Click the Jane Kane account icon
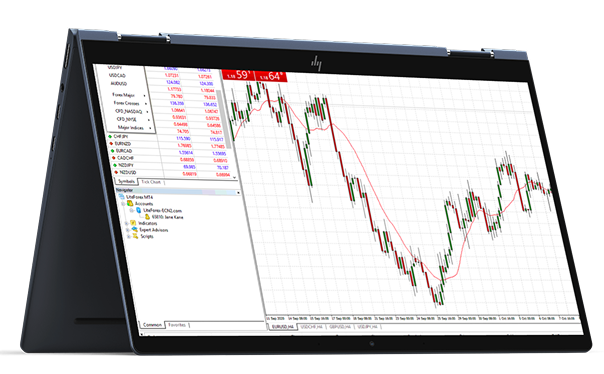This screenshot has height=374, width=604. [x=147, y=217]
